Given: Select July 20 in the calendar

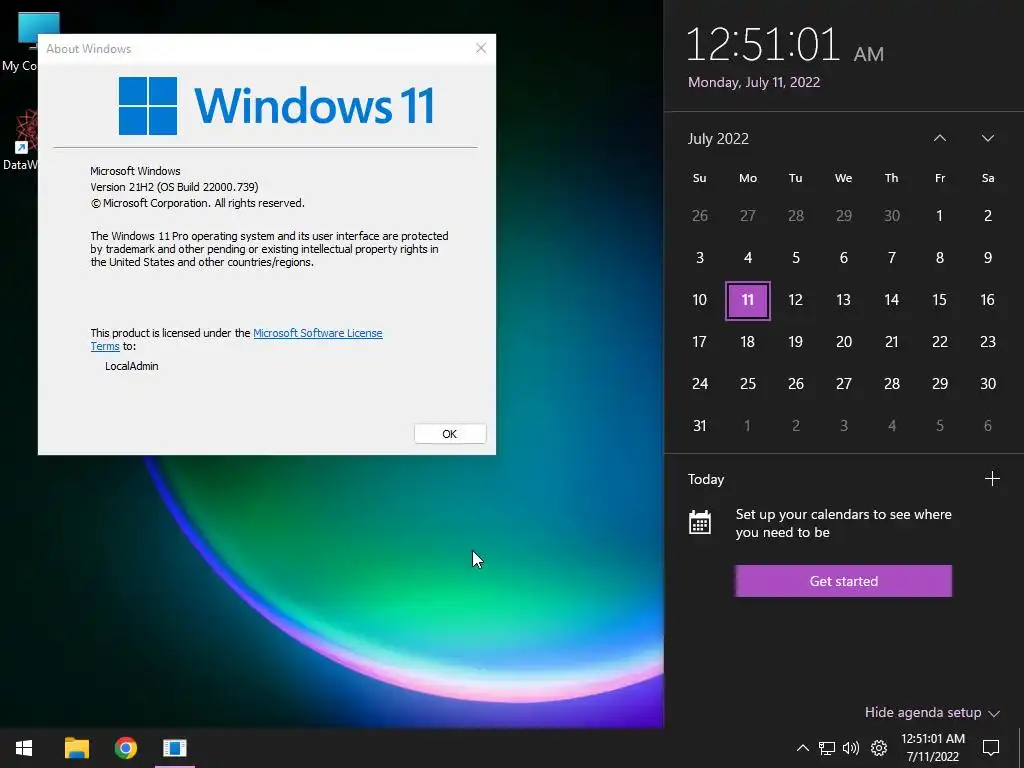Looking at the screenshot, I should [844, 342].
